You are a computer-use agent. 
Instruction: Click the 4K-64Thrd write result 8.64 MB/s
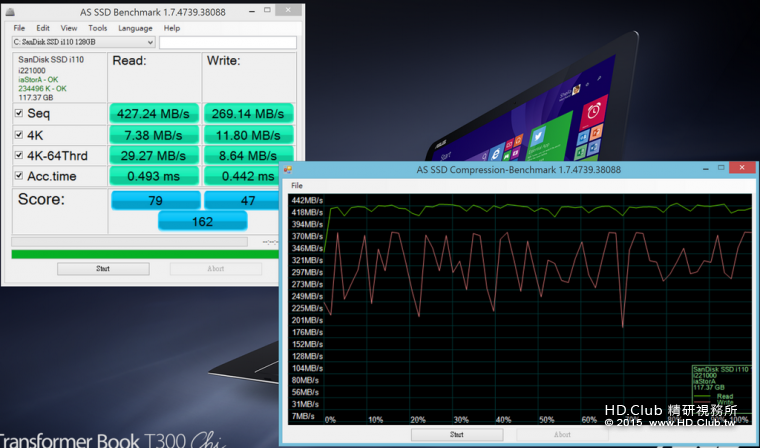click(248, 156)
